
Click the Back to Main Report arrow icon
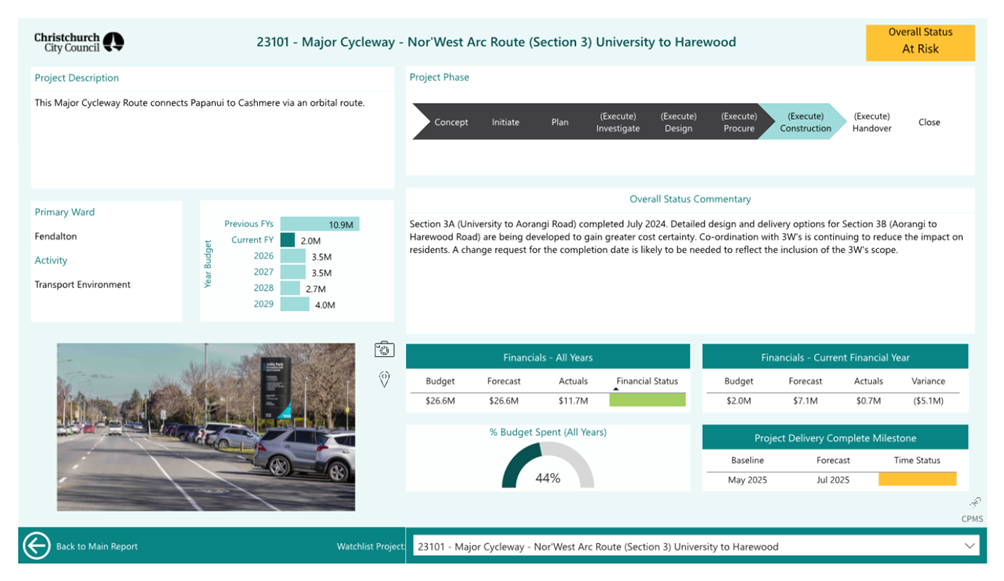(36, 546)
